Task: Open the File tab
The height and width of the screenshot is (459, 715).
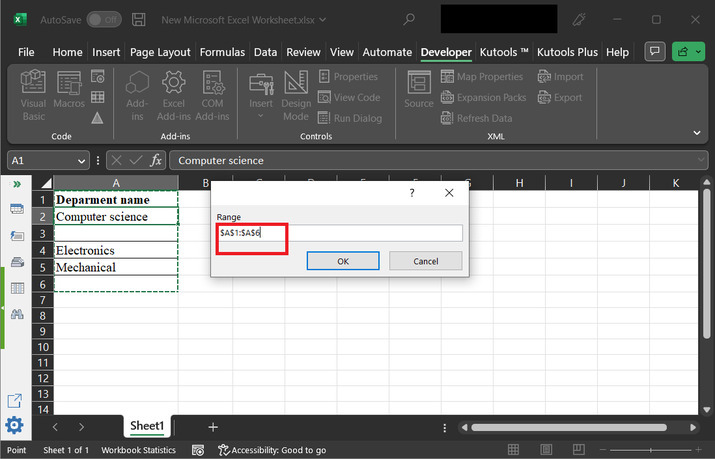Action: pos(26,52)
